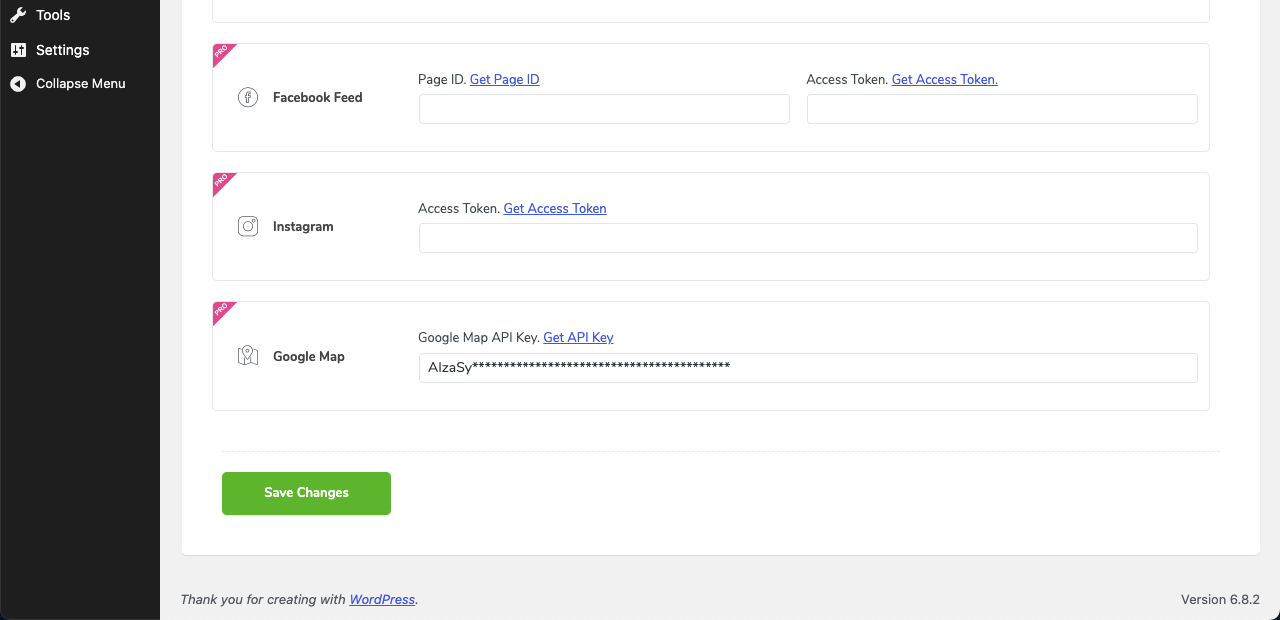Select Collapse Menu in sidebar
This screenshot has width=1280, height=620.
(80, 84)
